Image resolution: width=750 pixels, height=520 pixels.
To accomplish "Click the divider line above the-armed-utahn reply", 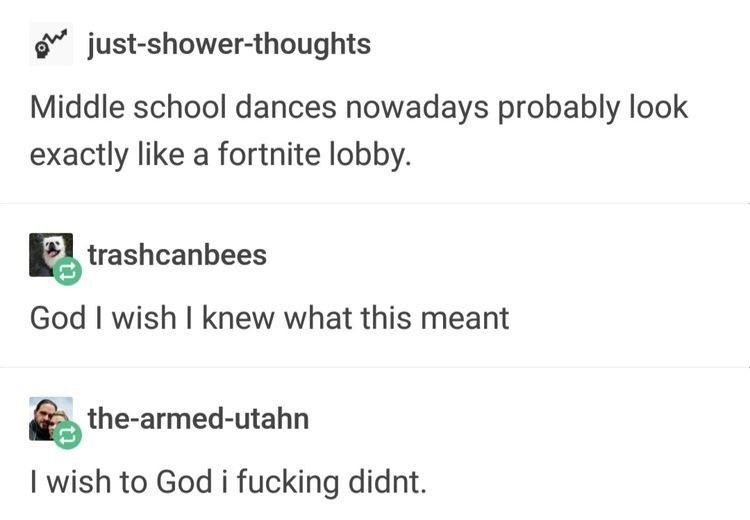I will pyautogui.click(x=375, y=367).
